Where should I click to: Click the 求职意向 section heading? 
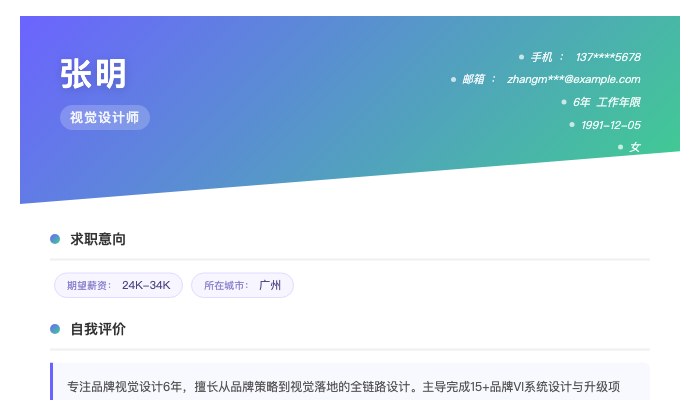coord(98,239)
